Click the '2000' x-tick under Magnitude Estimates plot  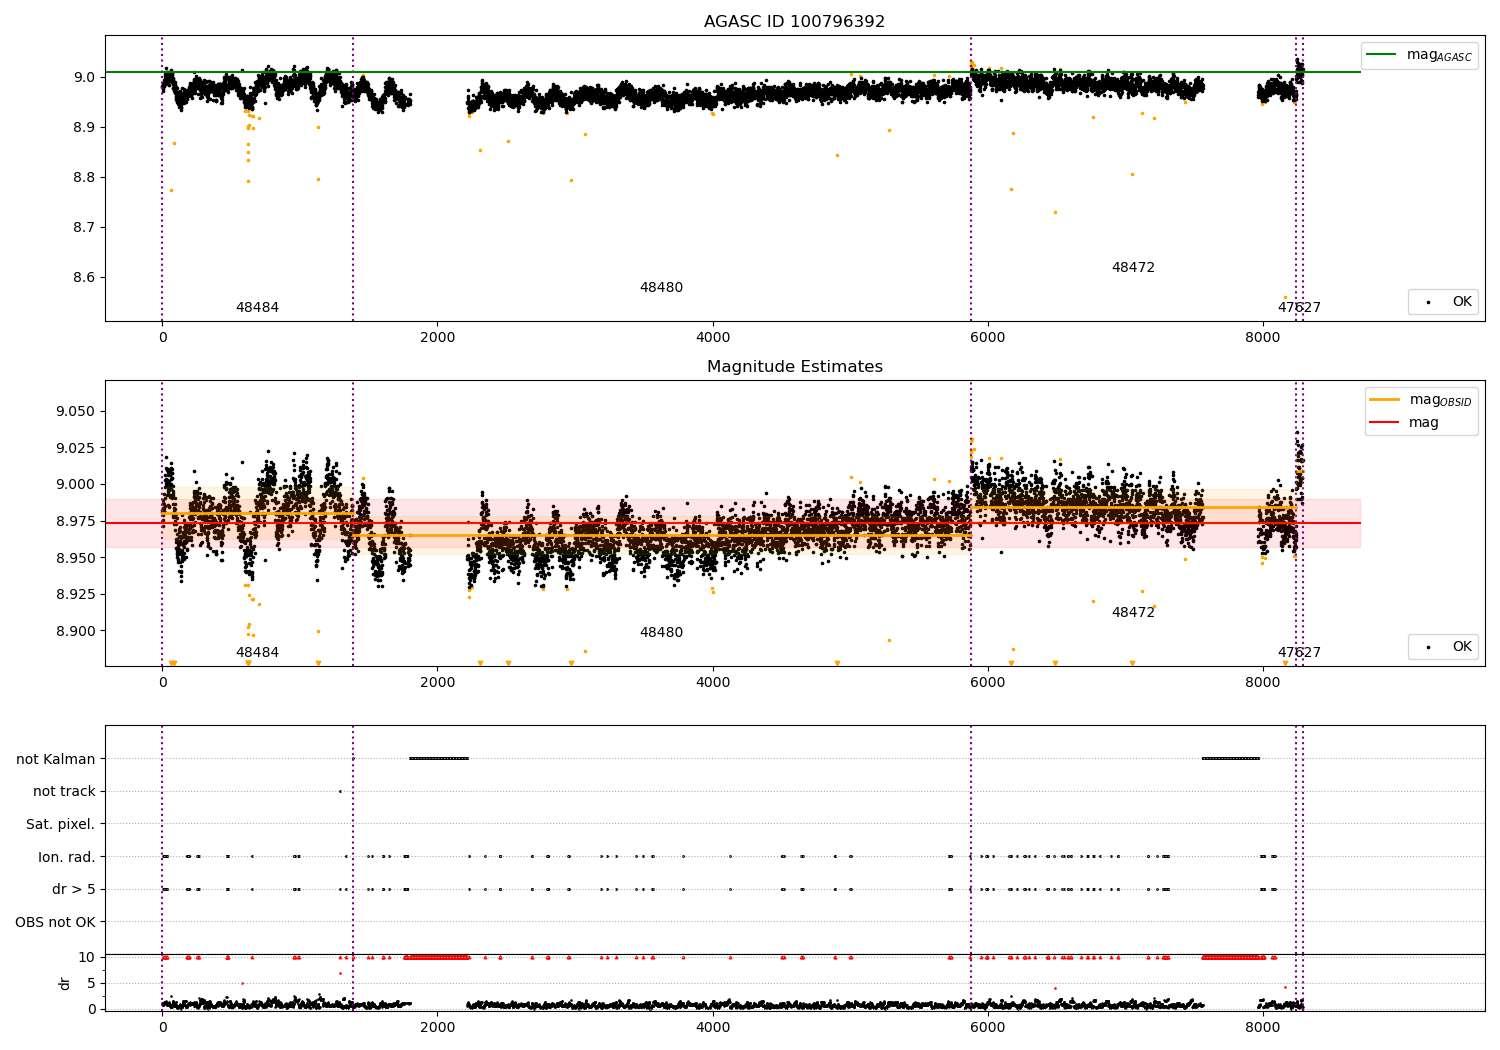pos(438,683)
